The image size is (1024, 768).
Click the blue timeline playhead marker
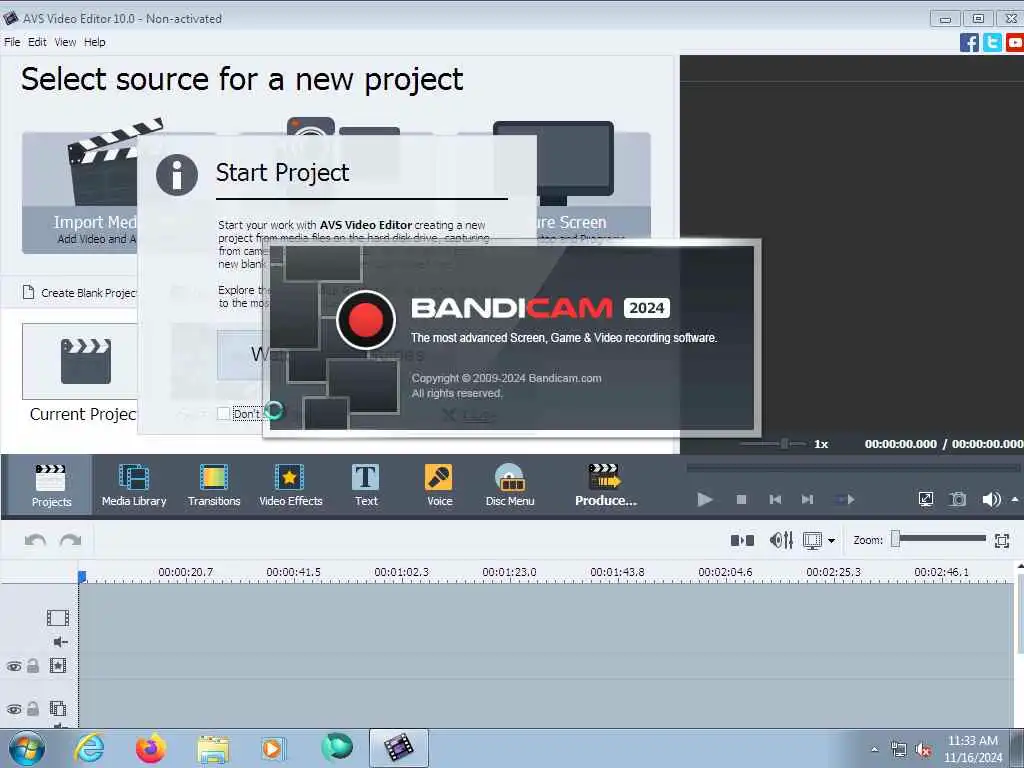click(82, 576)
